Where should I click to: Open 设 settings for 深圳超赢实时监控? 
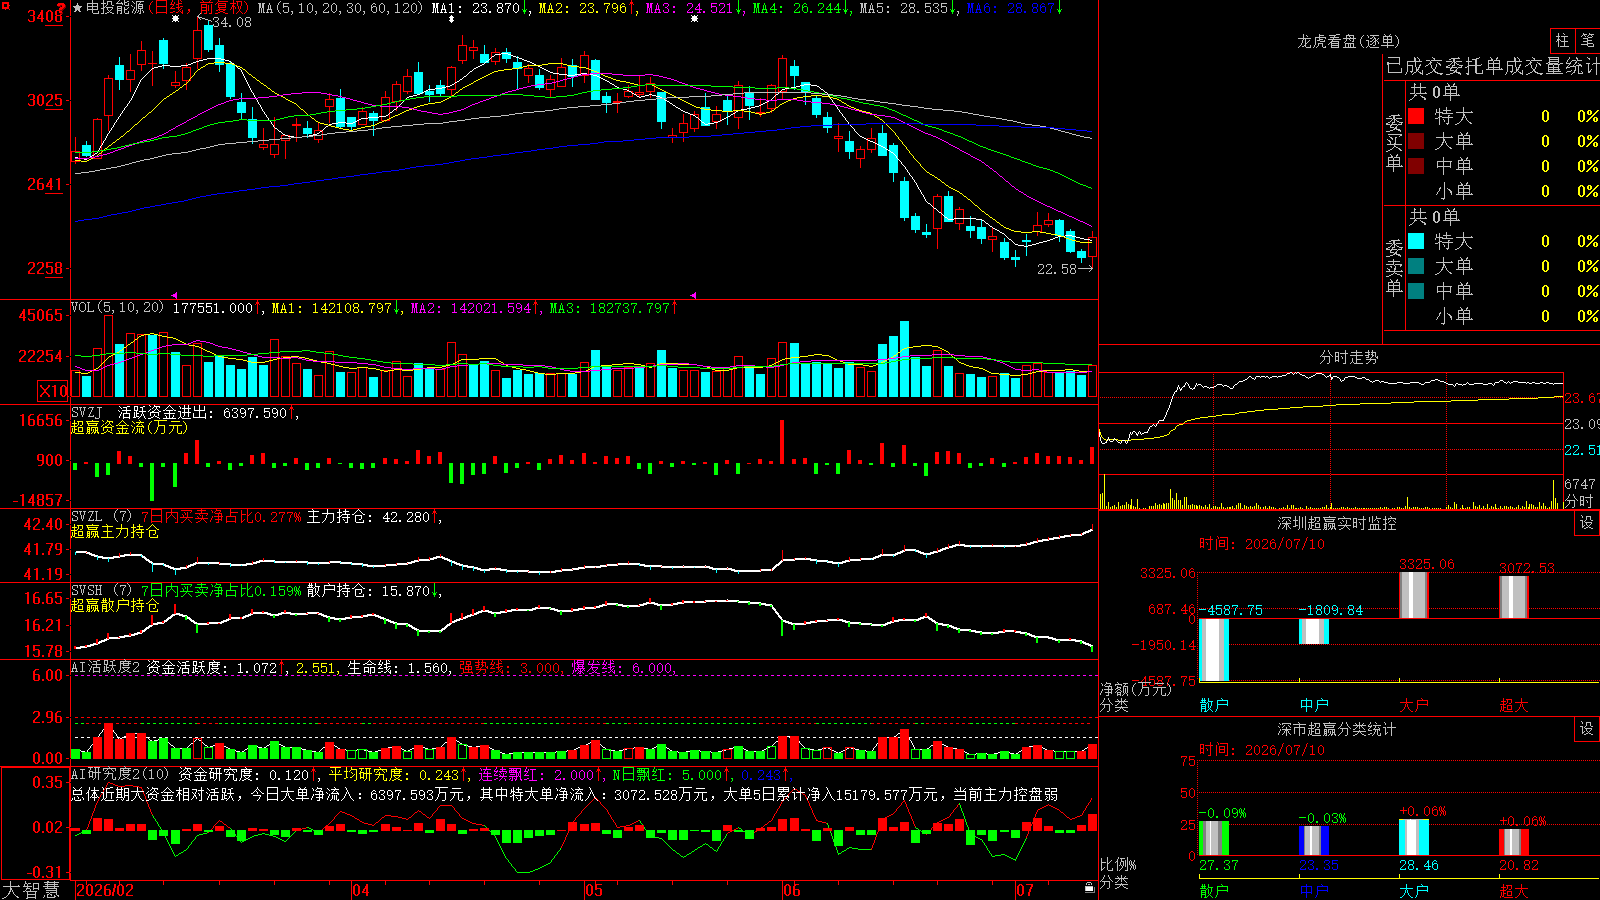(x=1587, y=523)
